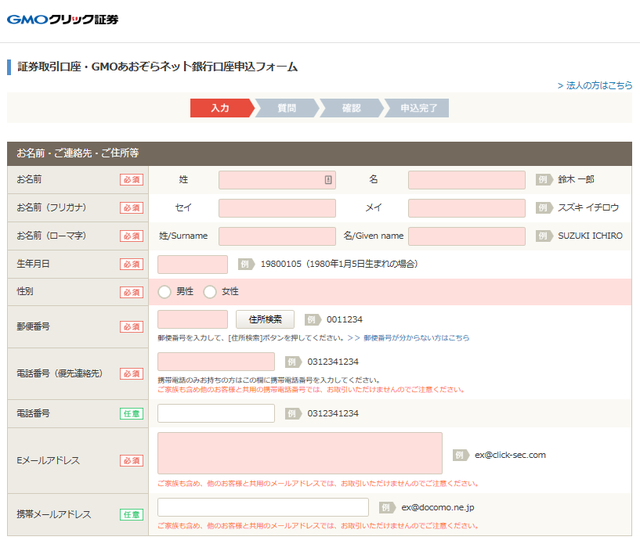The width and height of the screenshot is (640, 544).
Task: Click the 例 badge beside ex@docomo.ne.jp
Action: coord(387,508)
